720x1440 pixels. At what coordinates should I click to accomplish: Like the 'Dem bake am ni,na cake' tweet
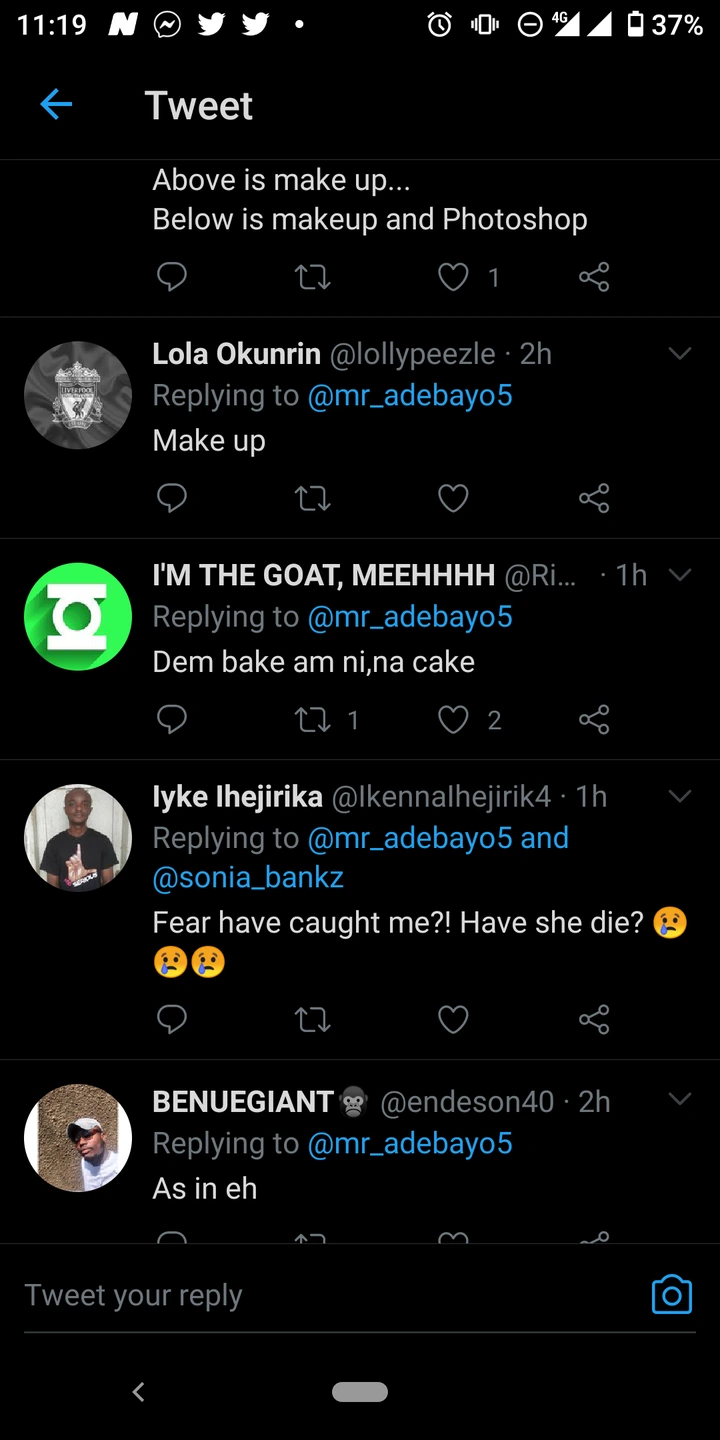pyautogui.click(x=453, y=719)
